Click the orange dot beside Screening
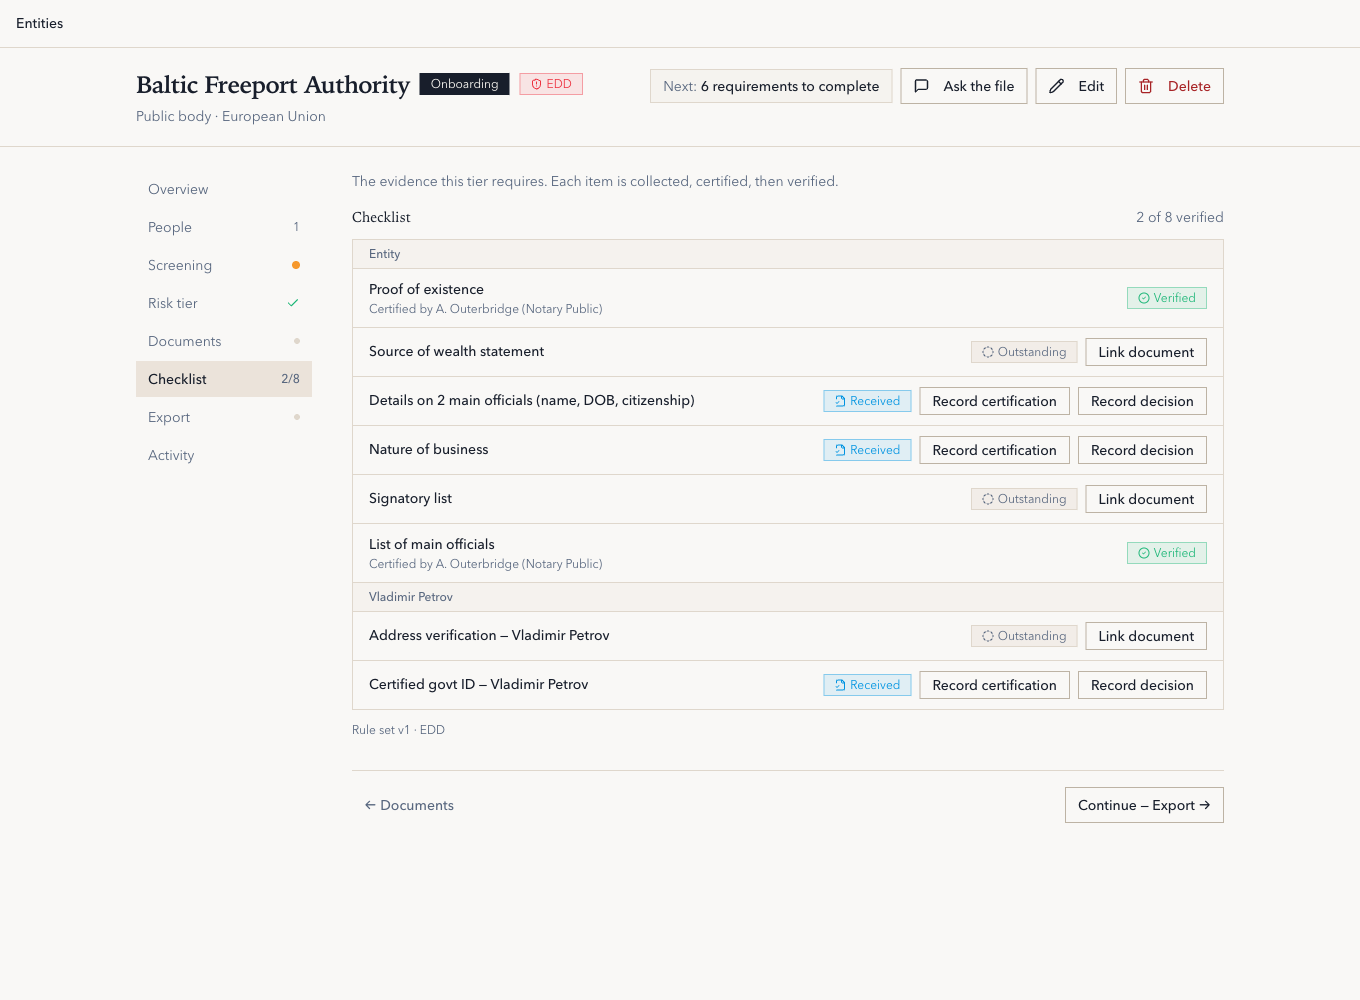 click(x=296, y=265)
